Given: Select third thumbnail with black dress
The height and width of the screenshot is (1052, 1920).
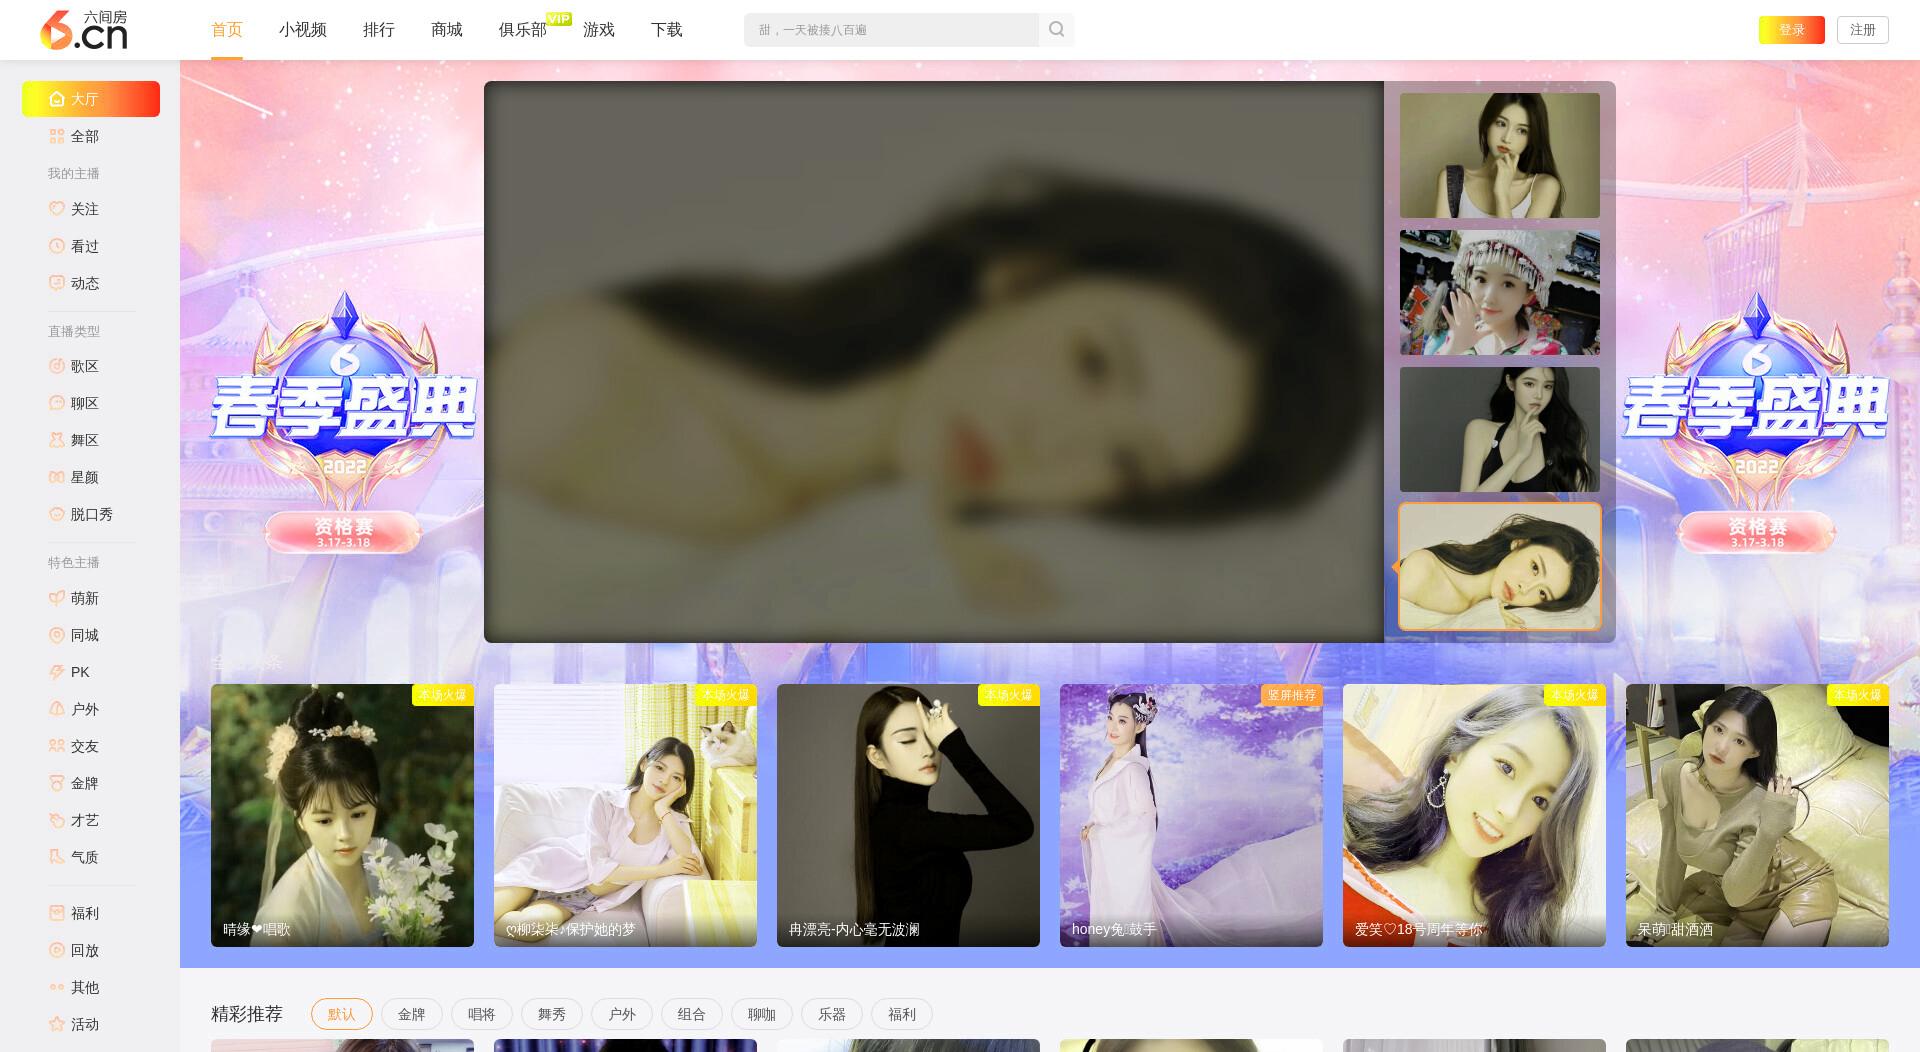Looking at the screenshot, I should (1500, 429).
